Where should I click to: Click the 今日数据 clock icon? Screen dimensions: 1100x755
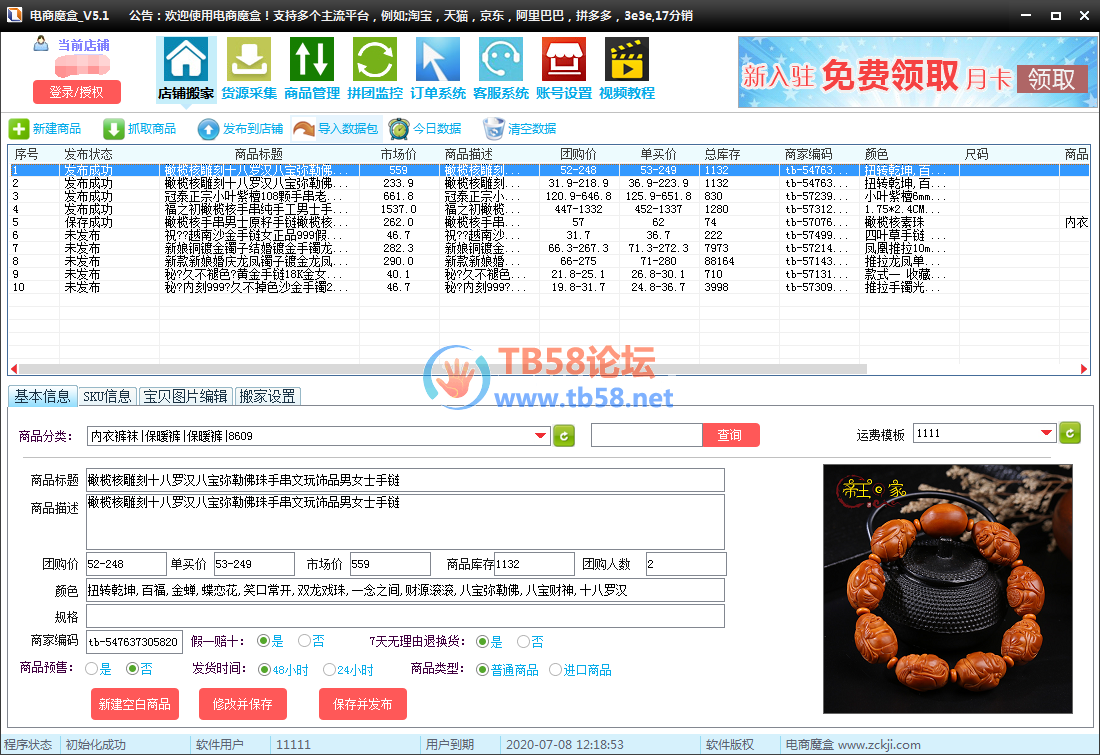coord(398,128)
